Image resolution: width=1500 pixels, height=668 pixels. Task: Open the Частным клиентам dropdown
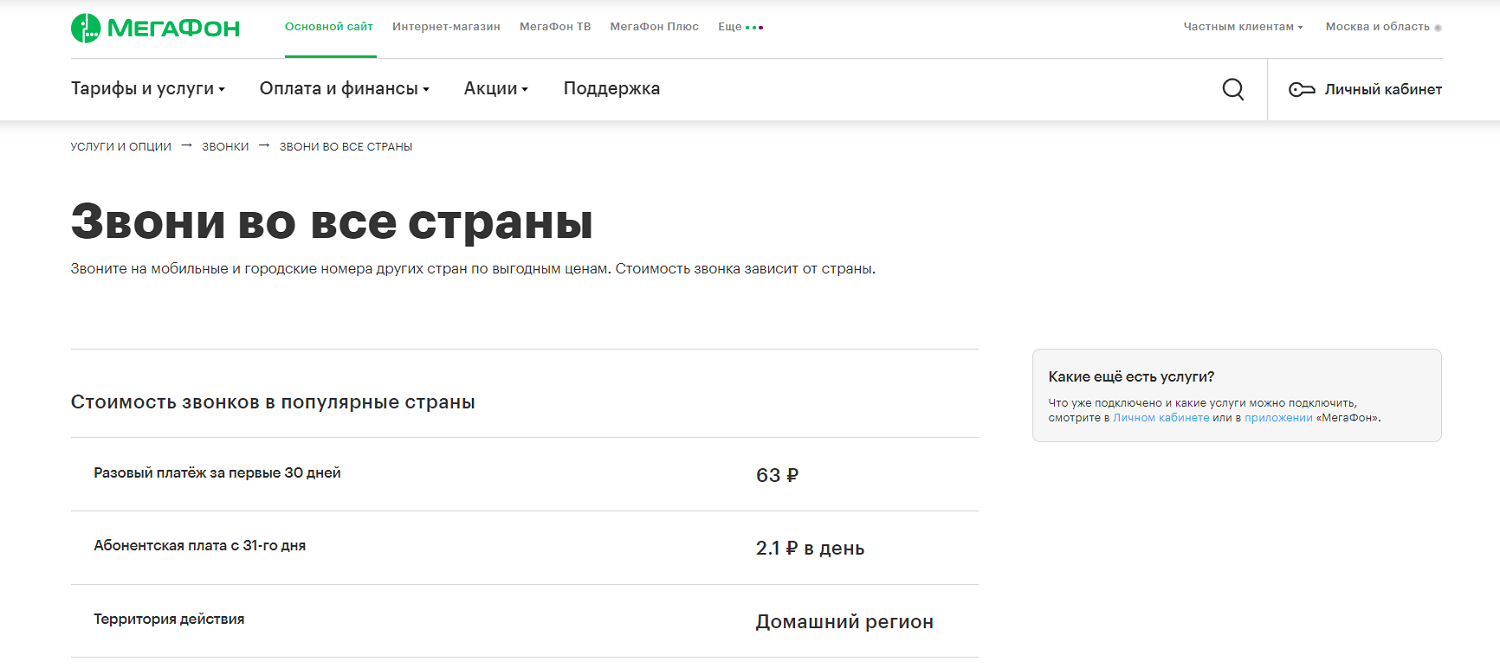coord(1243,26)
